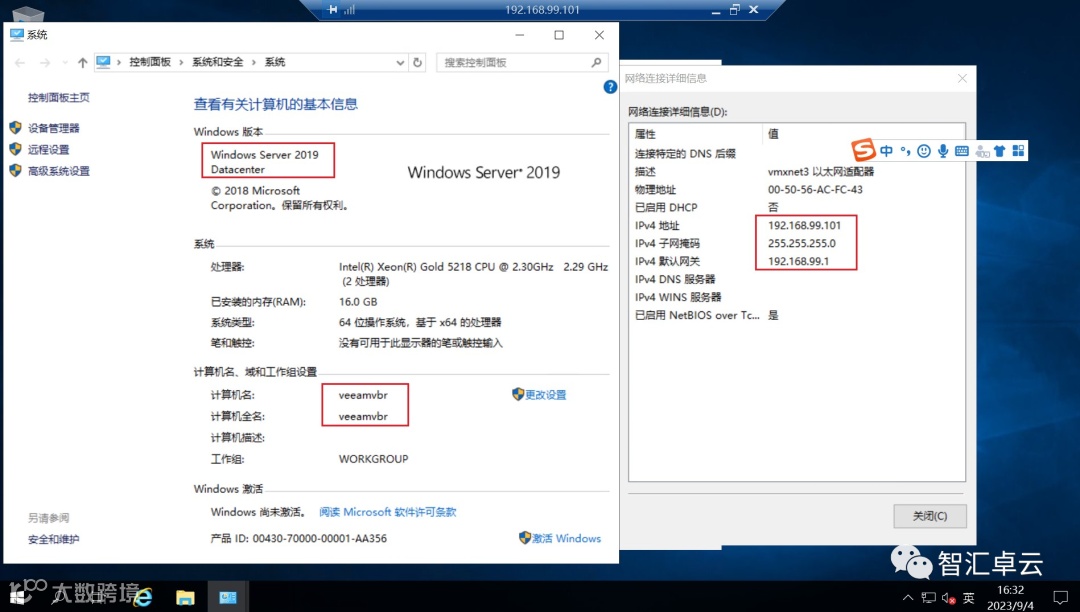1080x612 pixels.
Task: Open 高级系统设置 in the sidebar
Action: click(x=59, y=171)
